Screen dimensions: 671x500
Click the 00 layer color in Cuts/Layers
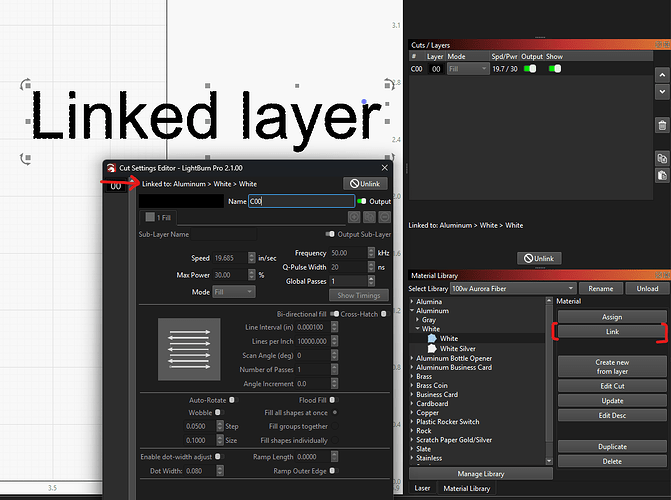point(436,68)
